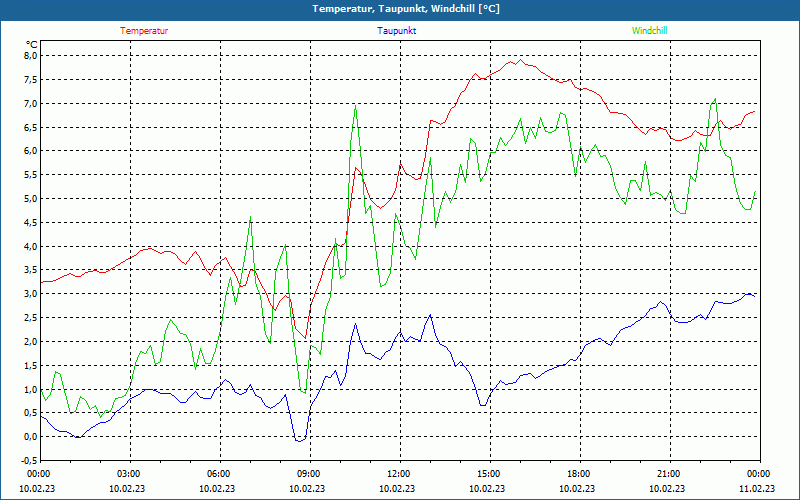Click the 11.02.23 date label on the x-axis
This screenshot has height=500, width=800.
pyautogui.click(x=757, y=489)
